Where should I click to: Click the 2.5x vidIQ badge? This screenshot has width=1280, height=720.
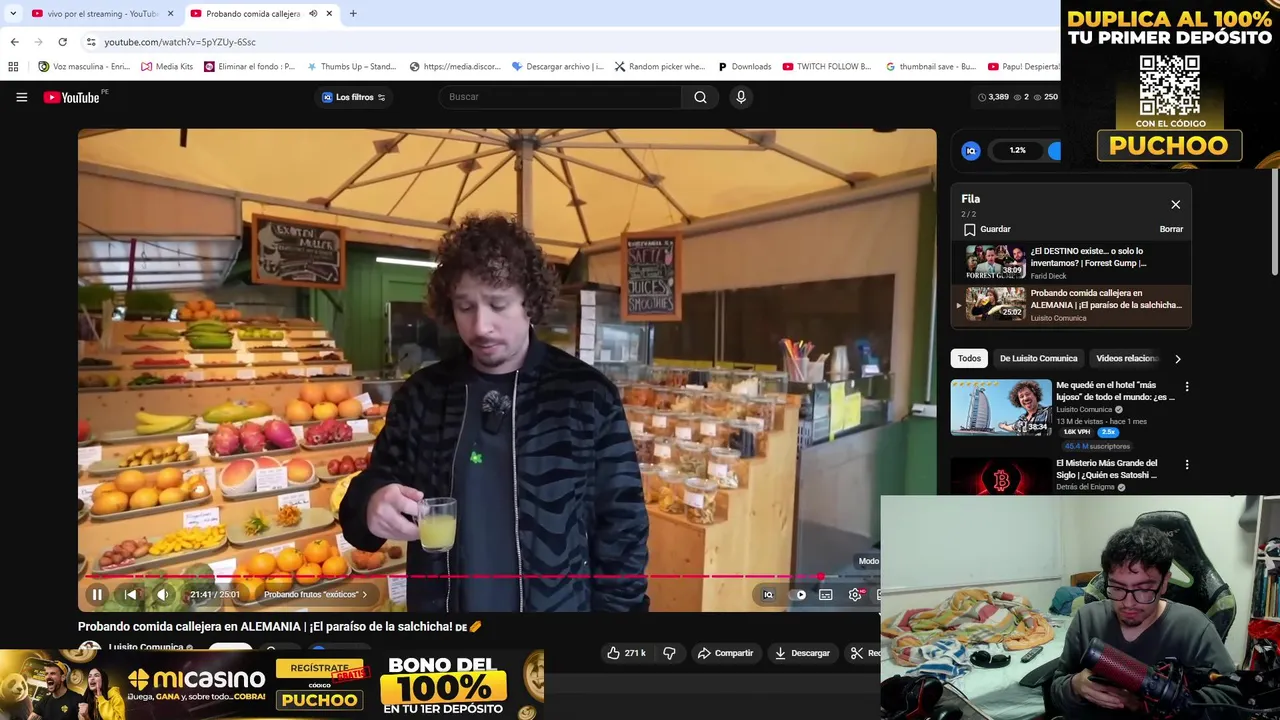(1107, 432)
